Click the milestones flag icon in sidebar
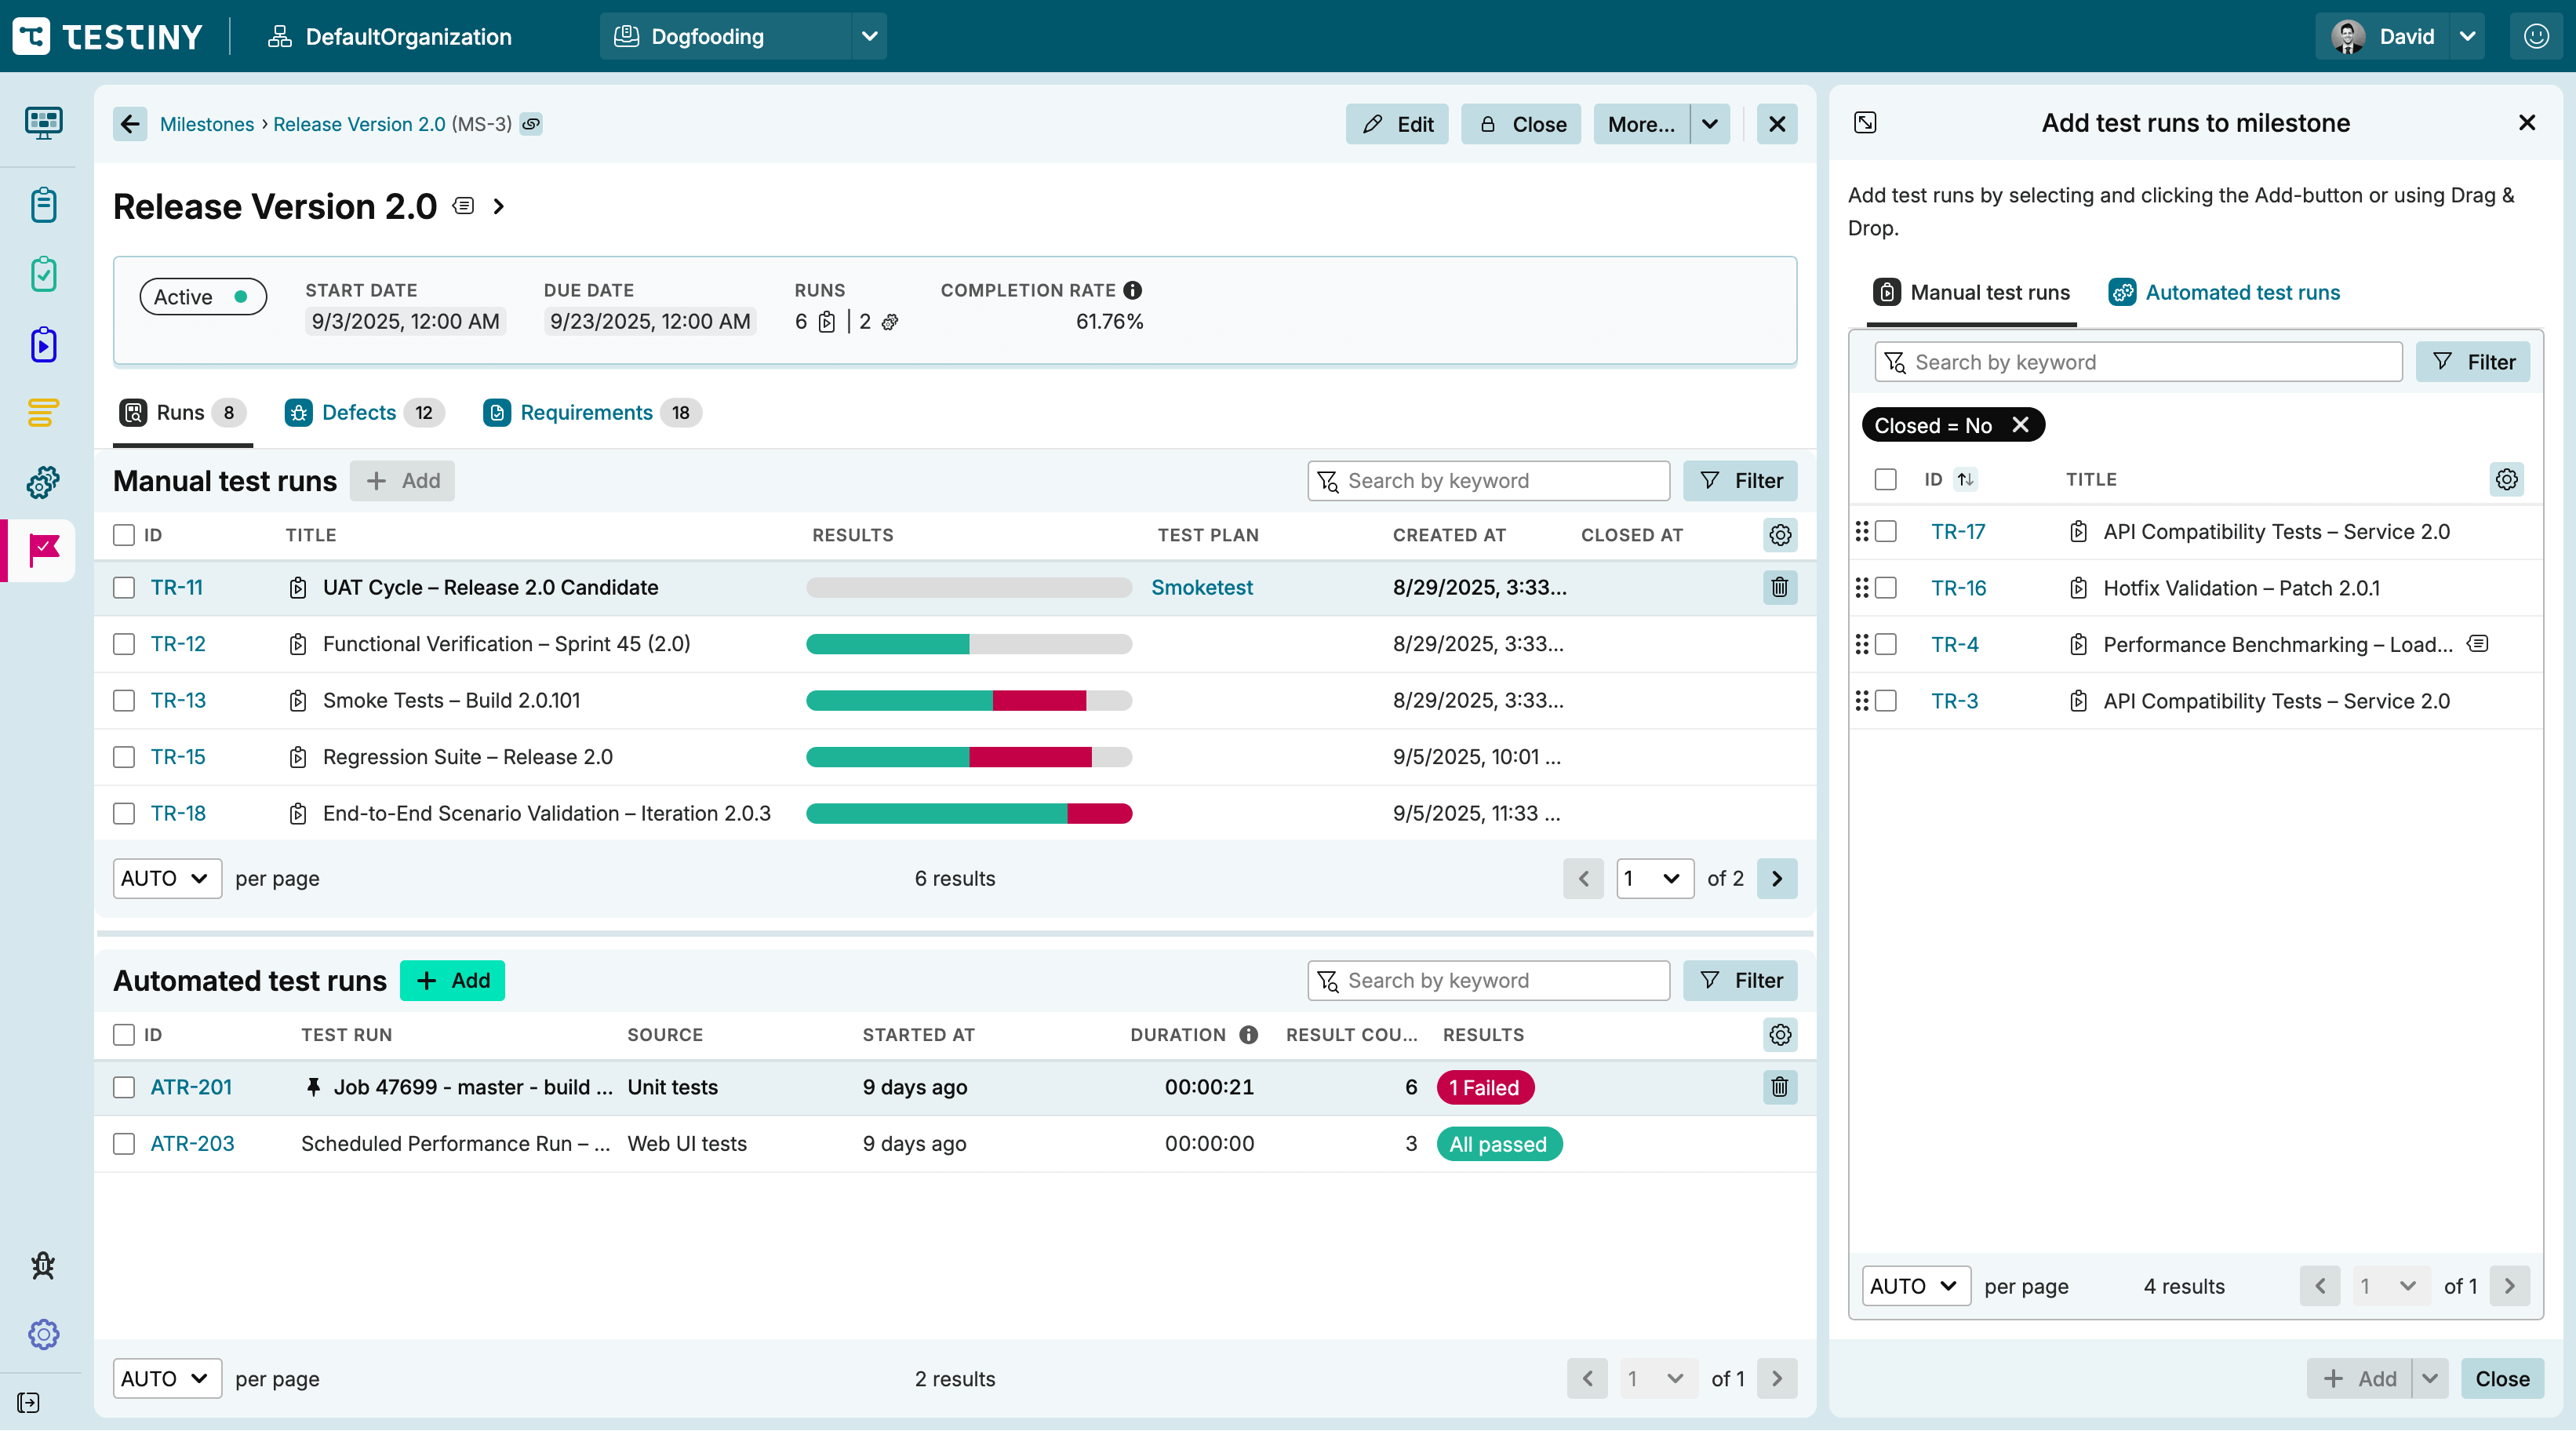This screenshot has width=2576, height=1431. [43, 549]
